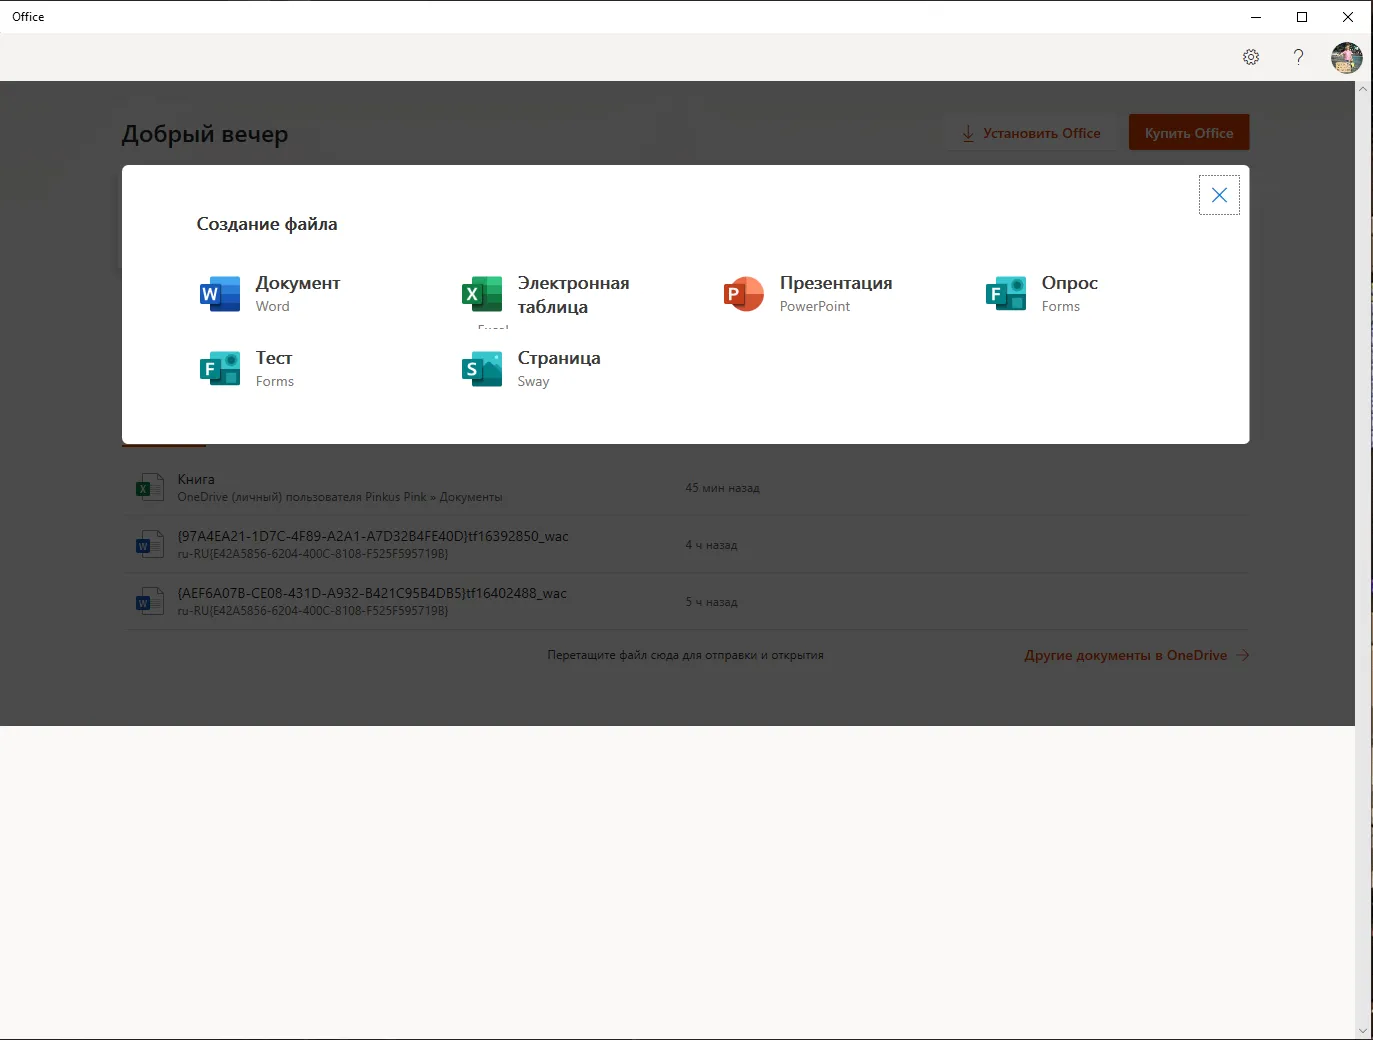The width and height of the screenshot is (1373, 1040).
Task: Minimize the Office window
Action: [x=1256, y=17]
